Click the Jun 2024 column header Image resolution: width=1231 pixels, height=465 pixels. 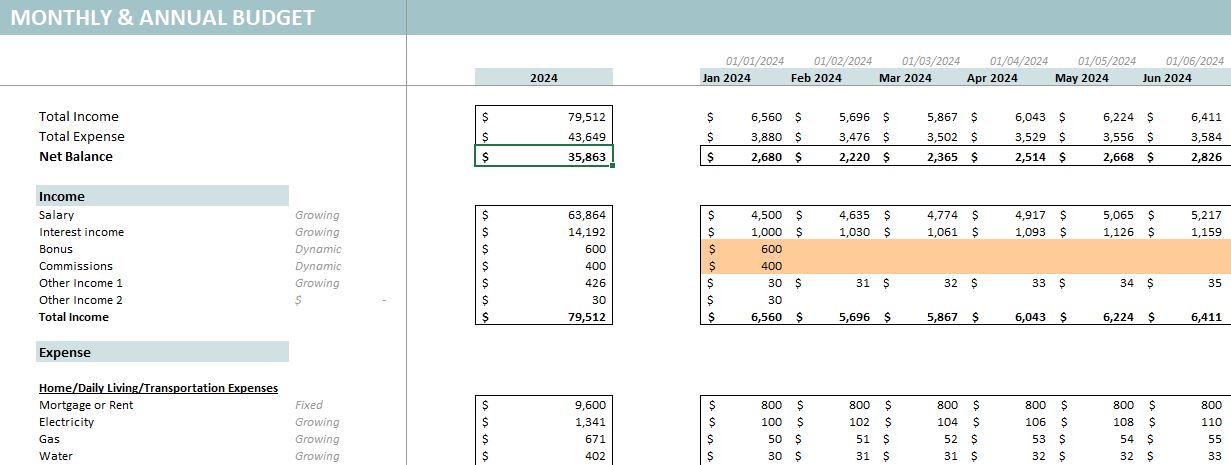tap(1167, 77)
